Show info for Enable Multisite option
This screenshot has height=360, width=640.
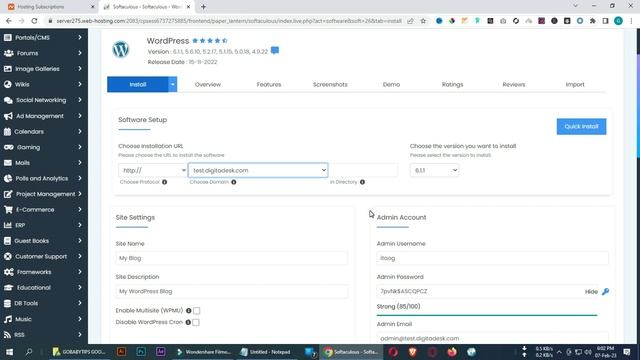coord(189,311)
